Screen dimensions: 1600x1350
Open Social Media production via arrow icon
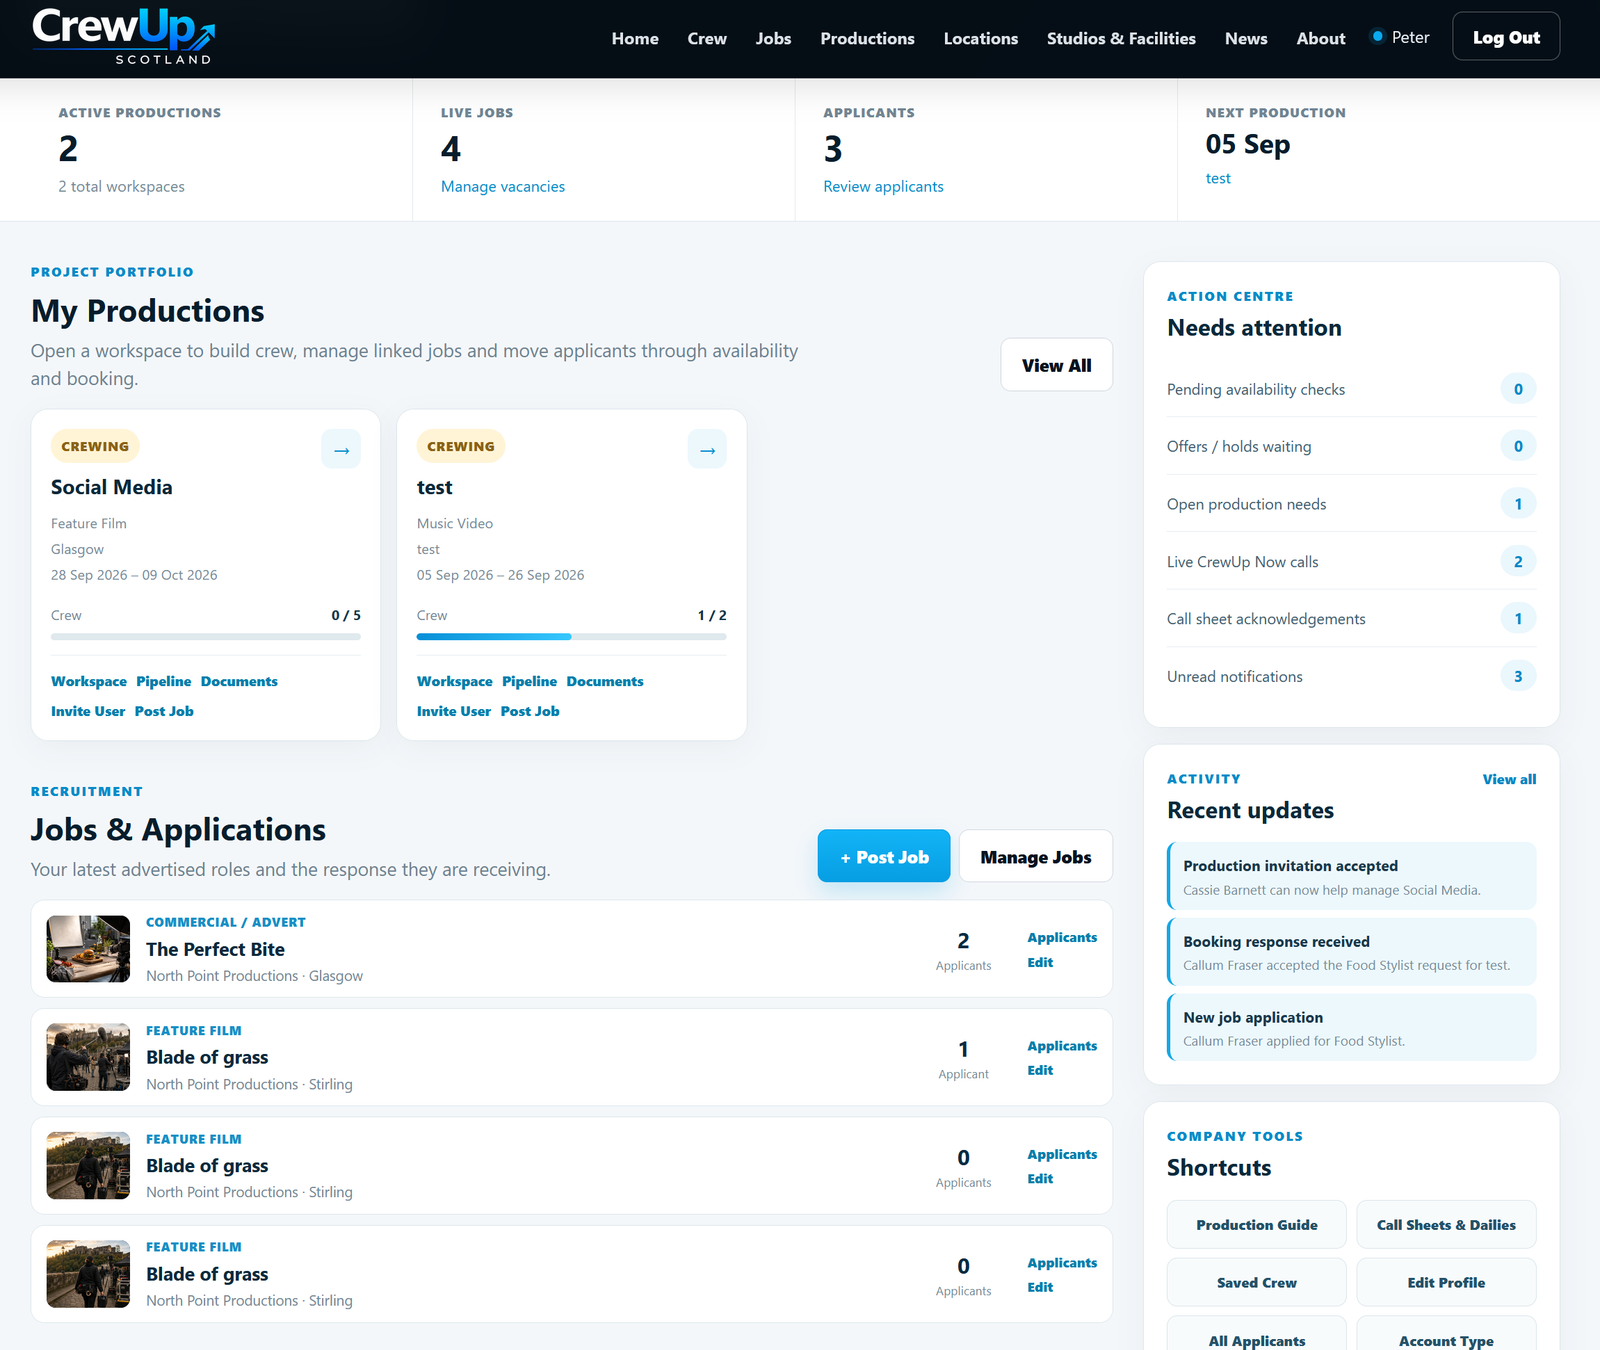pos(341,449)
